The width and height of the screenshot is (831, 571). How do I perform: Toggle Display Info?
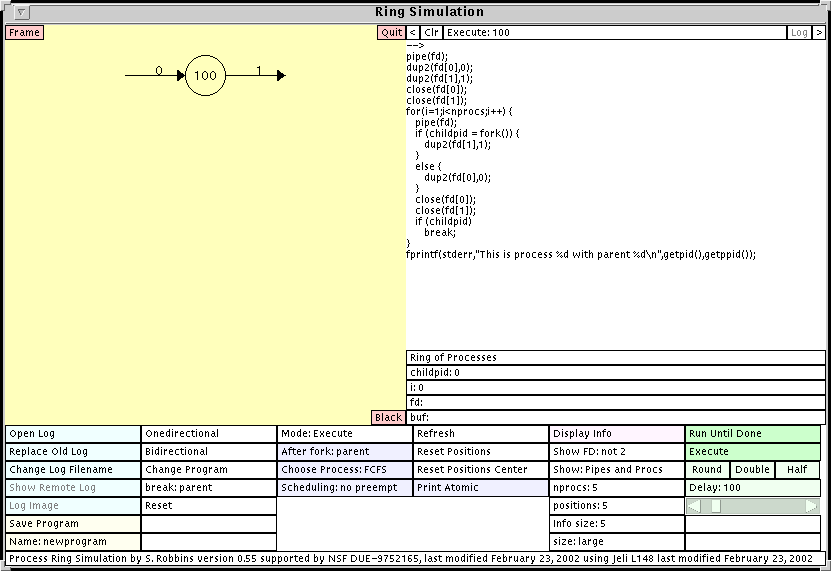pyautogui.click(x=617, y=434)
